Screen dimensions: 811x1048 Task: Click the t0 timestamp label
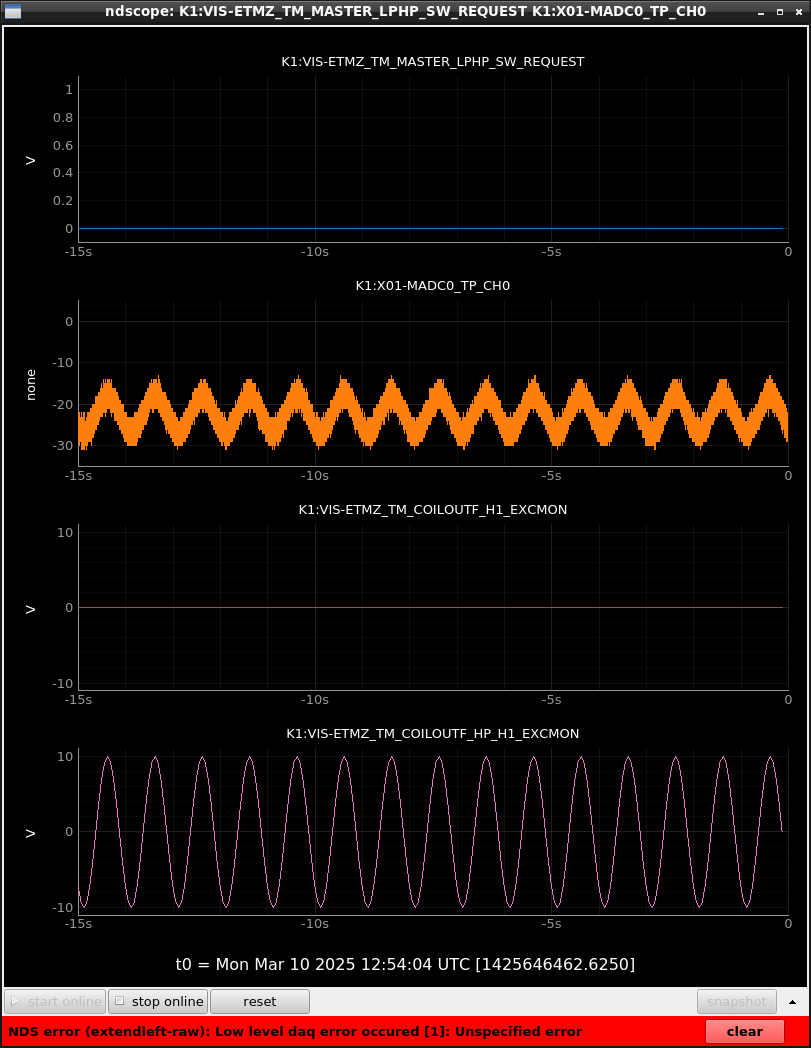[405, 964]
